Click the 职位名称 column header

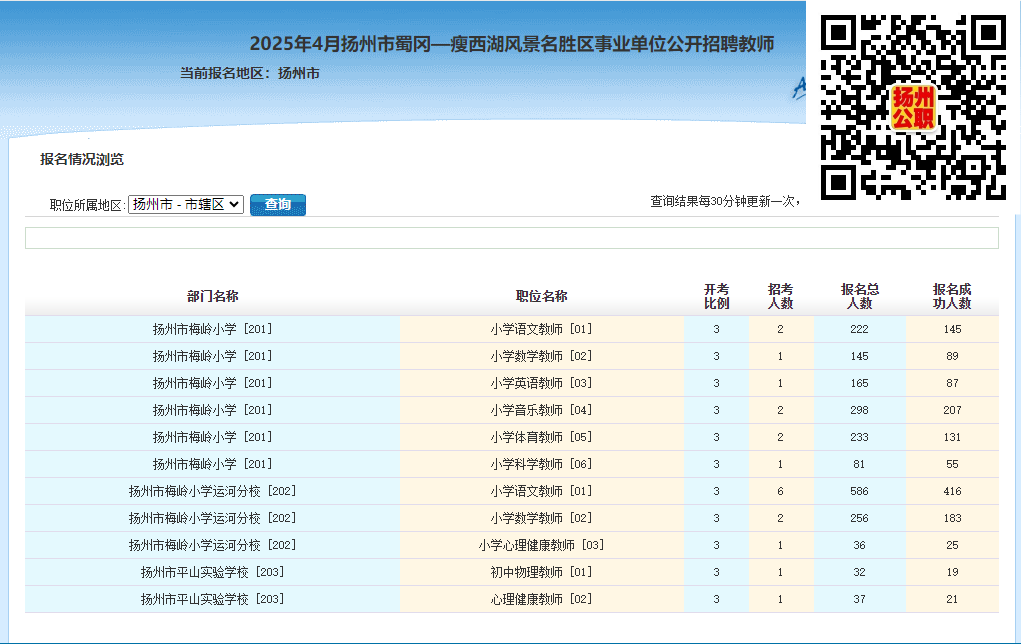[541, 296]
